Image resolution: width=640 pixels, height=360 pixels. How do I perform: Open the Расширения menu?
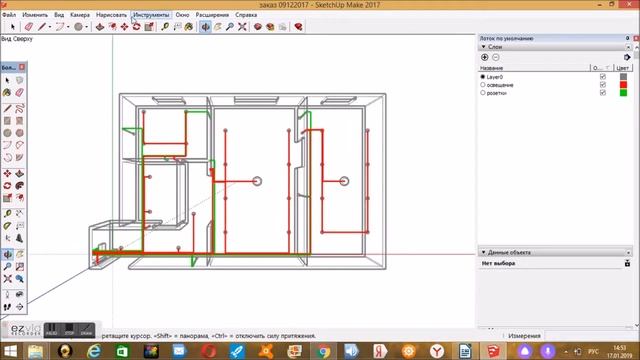pyautogui.click(x=212, y=15)
